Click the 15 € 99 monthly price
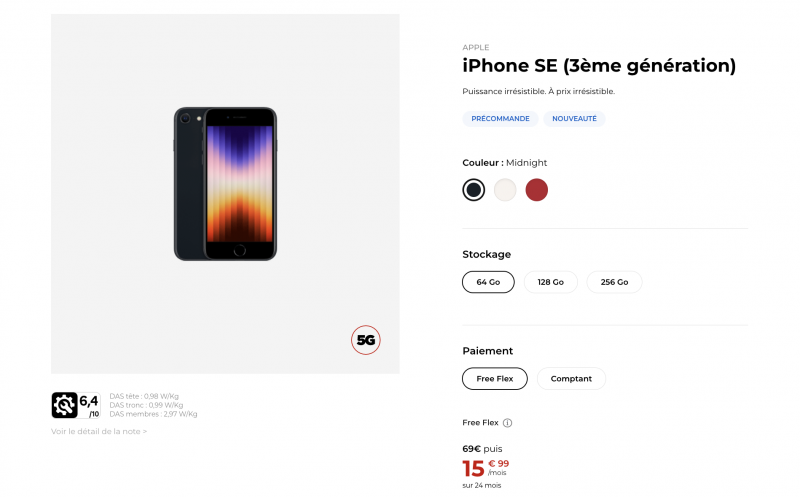Screen dimensions: 800x497 (485, 467)
